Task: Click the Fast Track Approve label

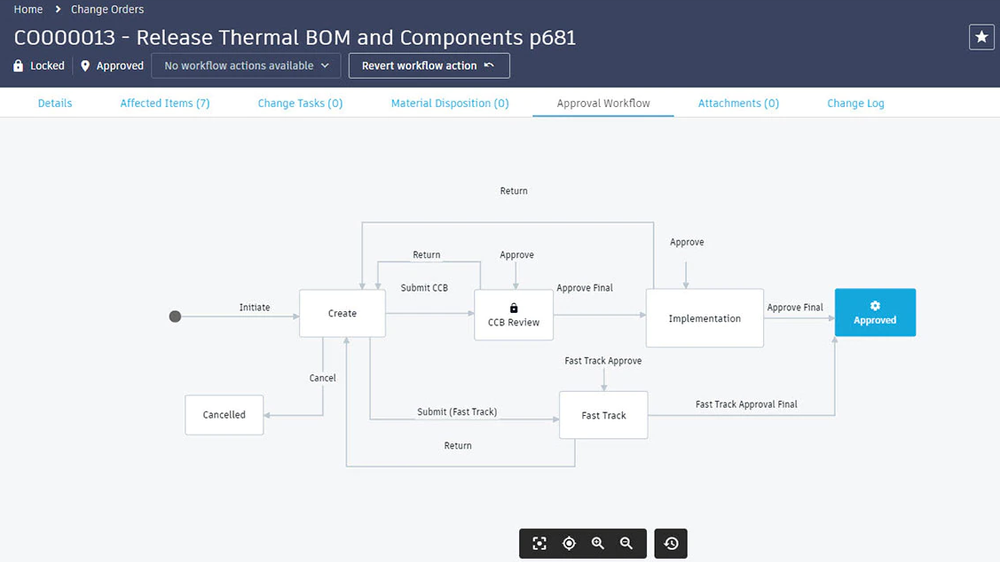Action: [x=603, y=360]
